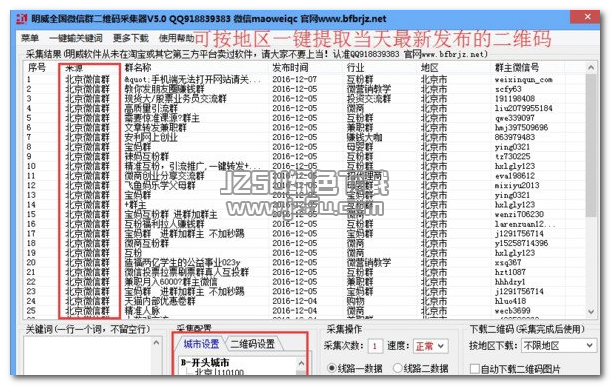Sort by the 发布时间 column header
The height and width of the screenshot is (386, 611).
(x=290, y=68)
